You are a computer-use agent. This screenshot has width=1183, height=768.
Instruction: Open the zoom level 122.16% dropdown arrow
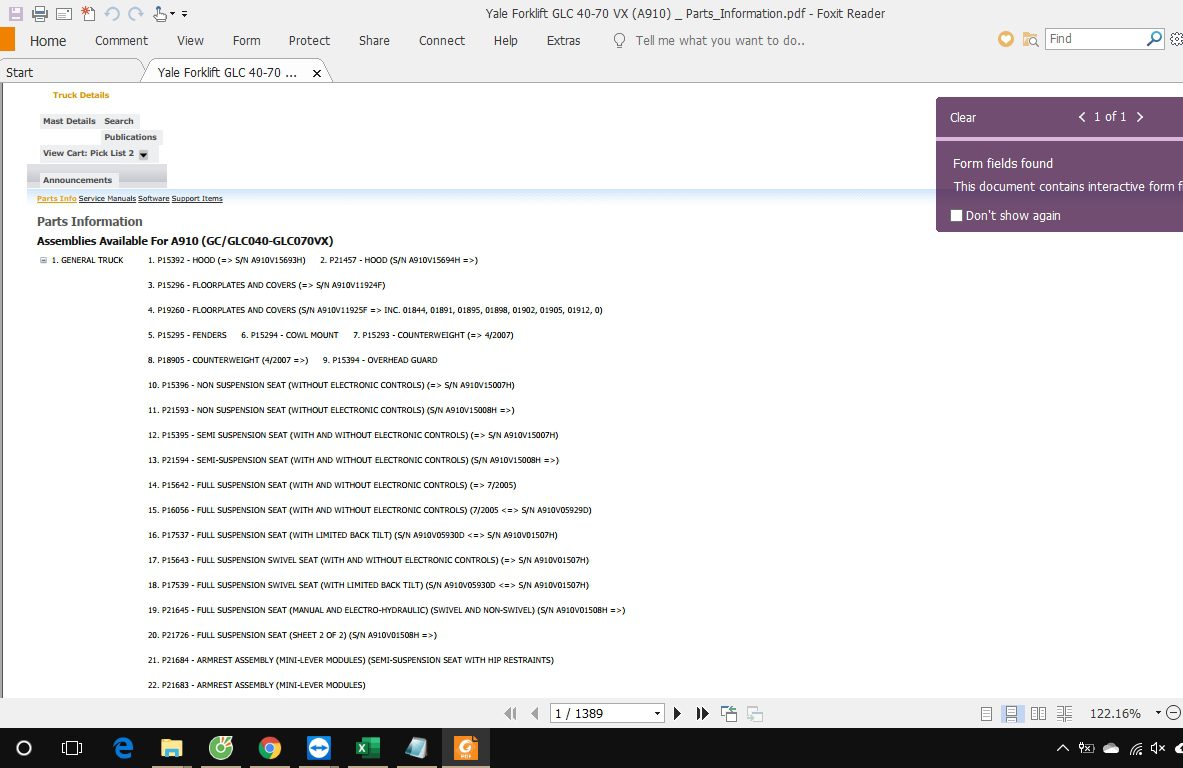pos(1158,713)
